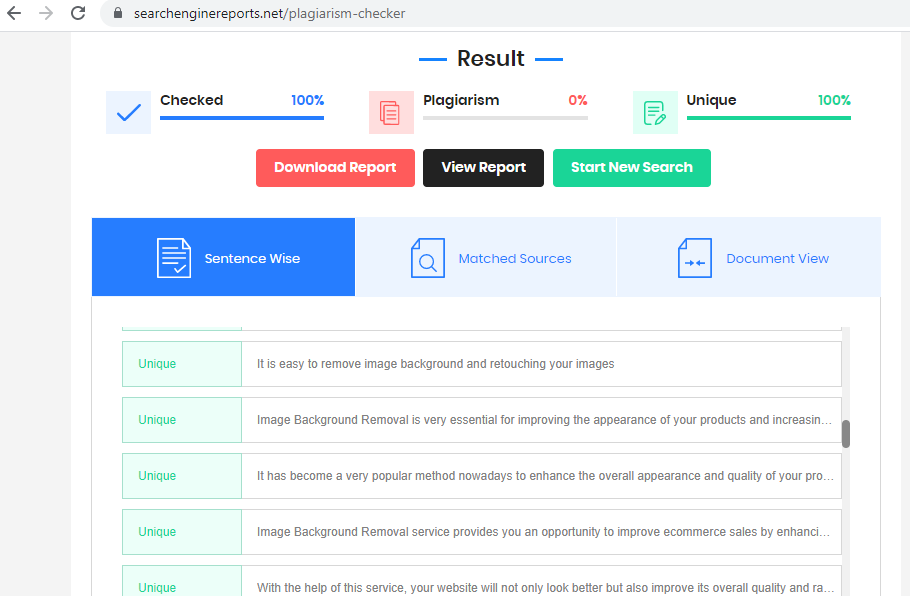The height and width of the screenshot is (596, 910).
Task: Click the padlock site security icon
Action: (x=118, y=14)
